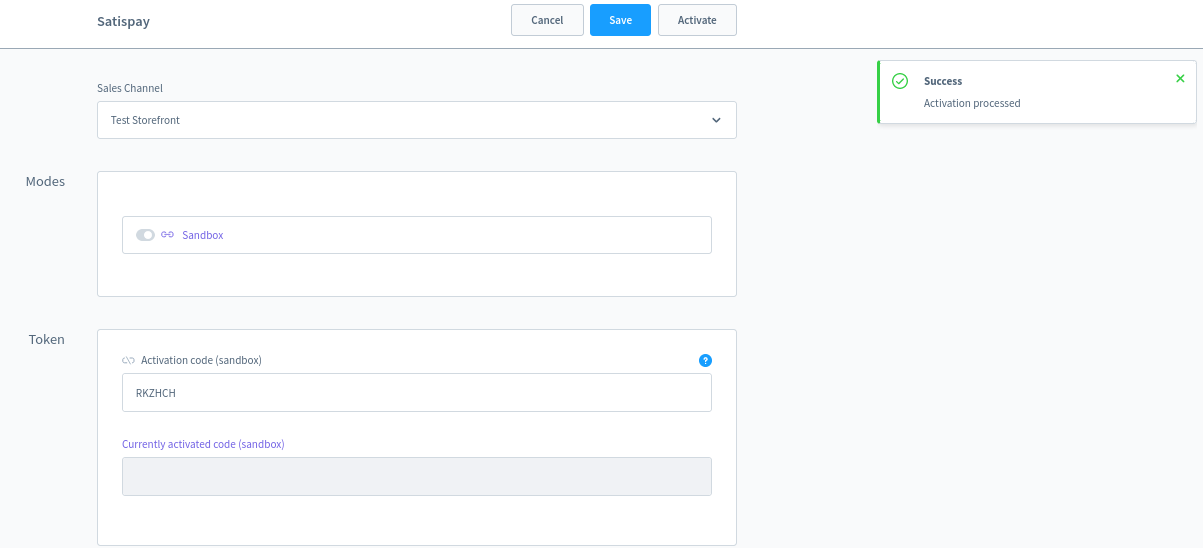Click the Activate button
The width and height of the screenshot is (1203, 548).
click(697, 20)
